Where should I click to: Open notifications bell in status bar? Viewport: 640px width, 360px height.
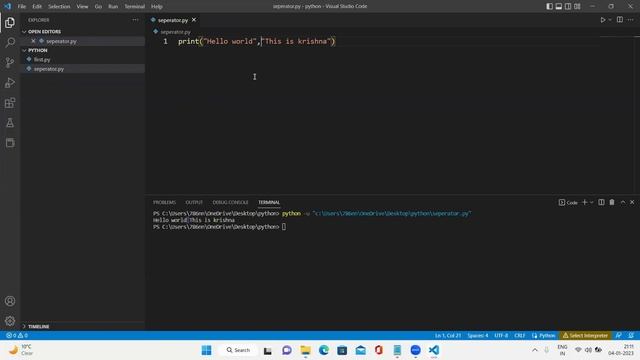click(631, 335)
